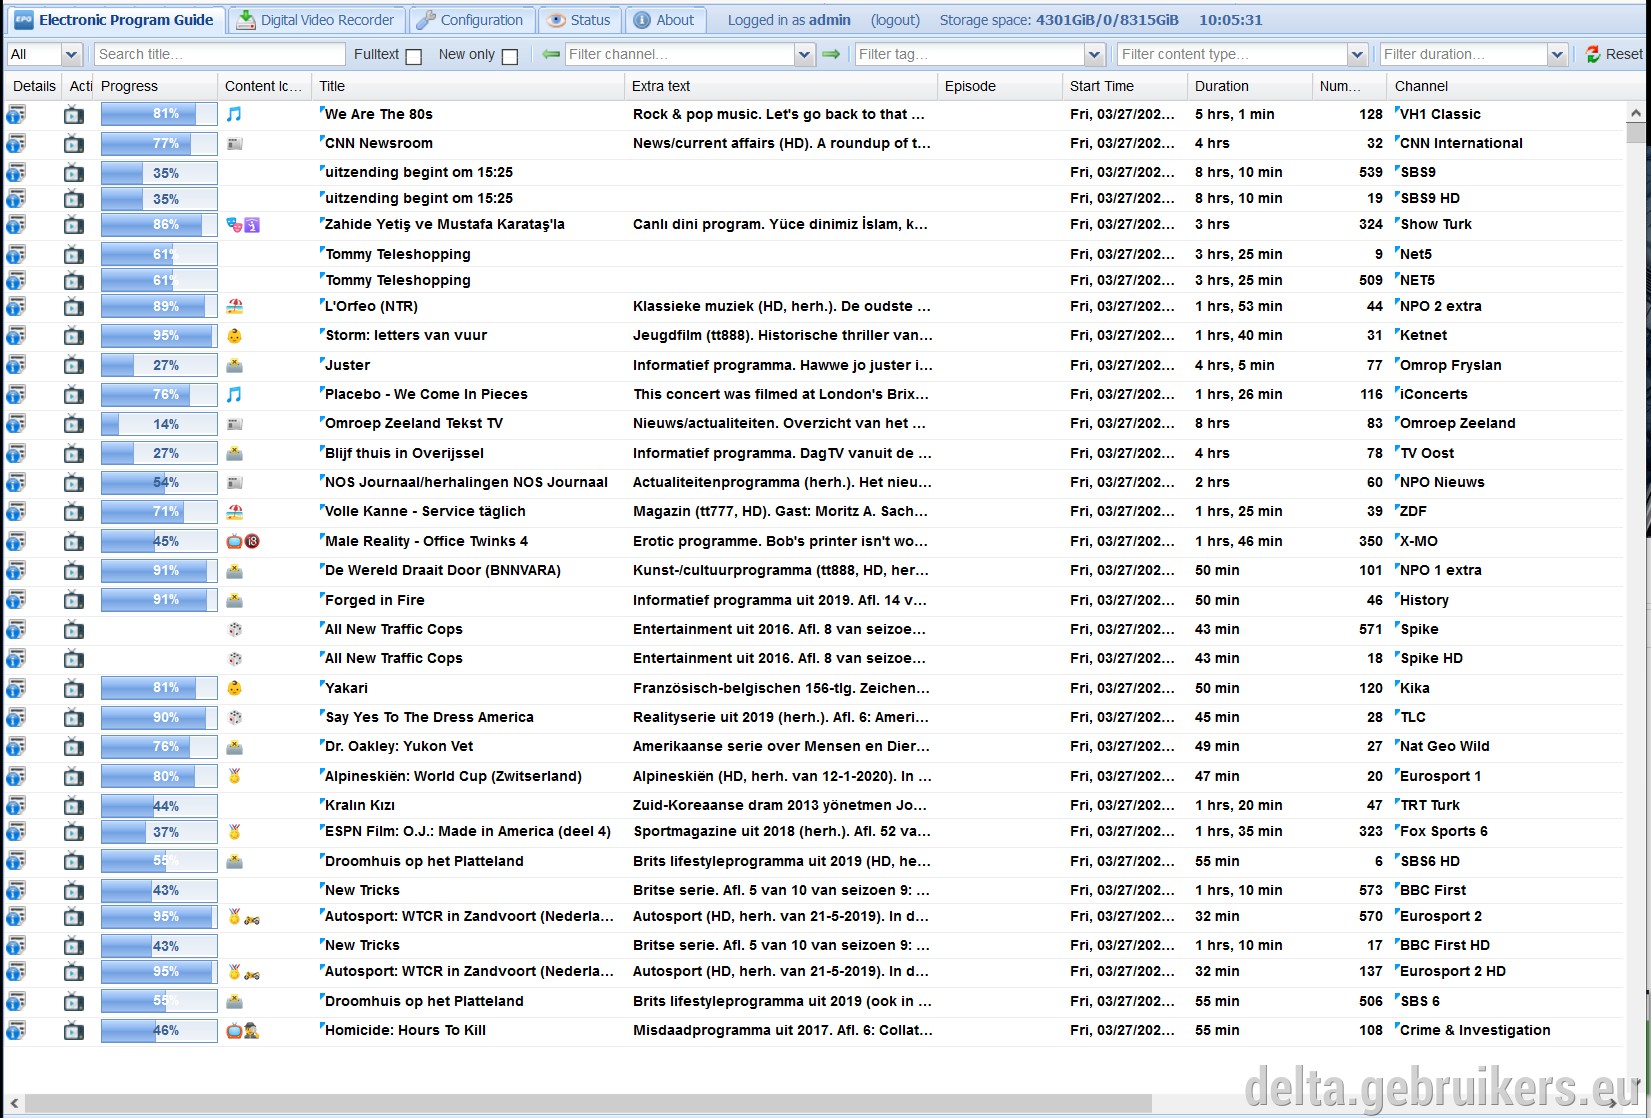
Task: Click sports medal icon on Alpineskiën row
Action: [x=234, y=777]
